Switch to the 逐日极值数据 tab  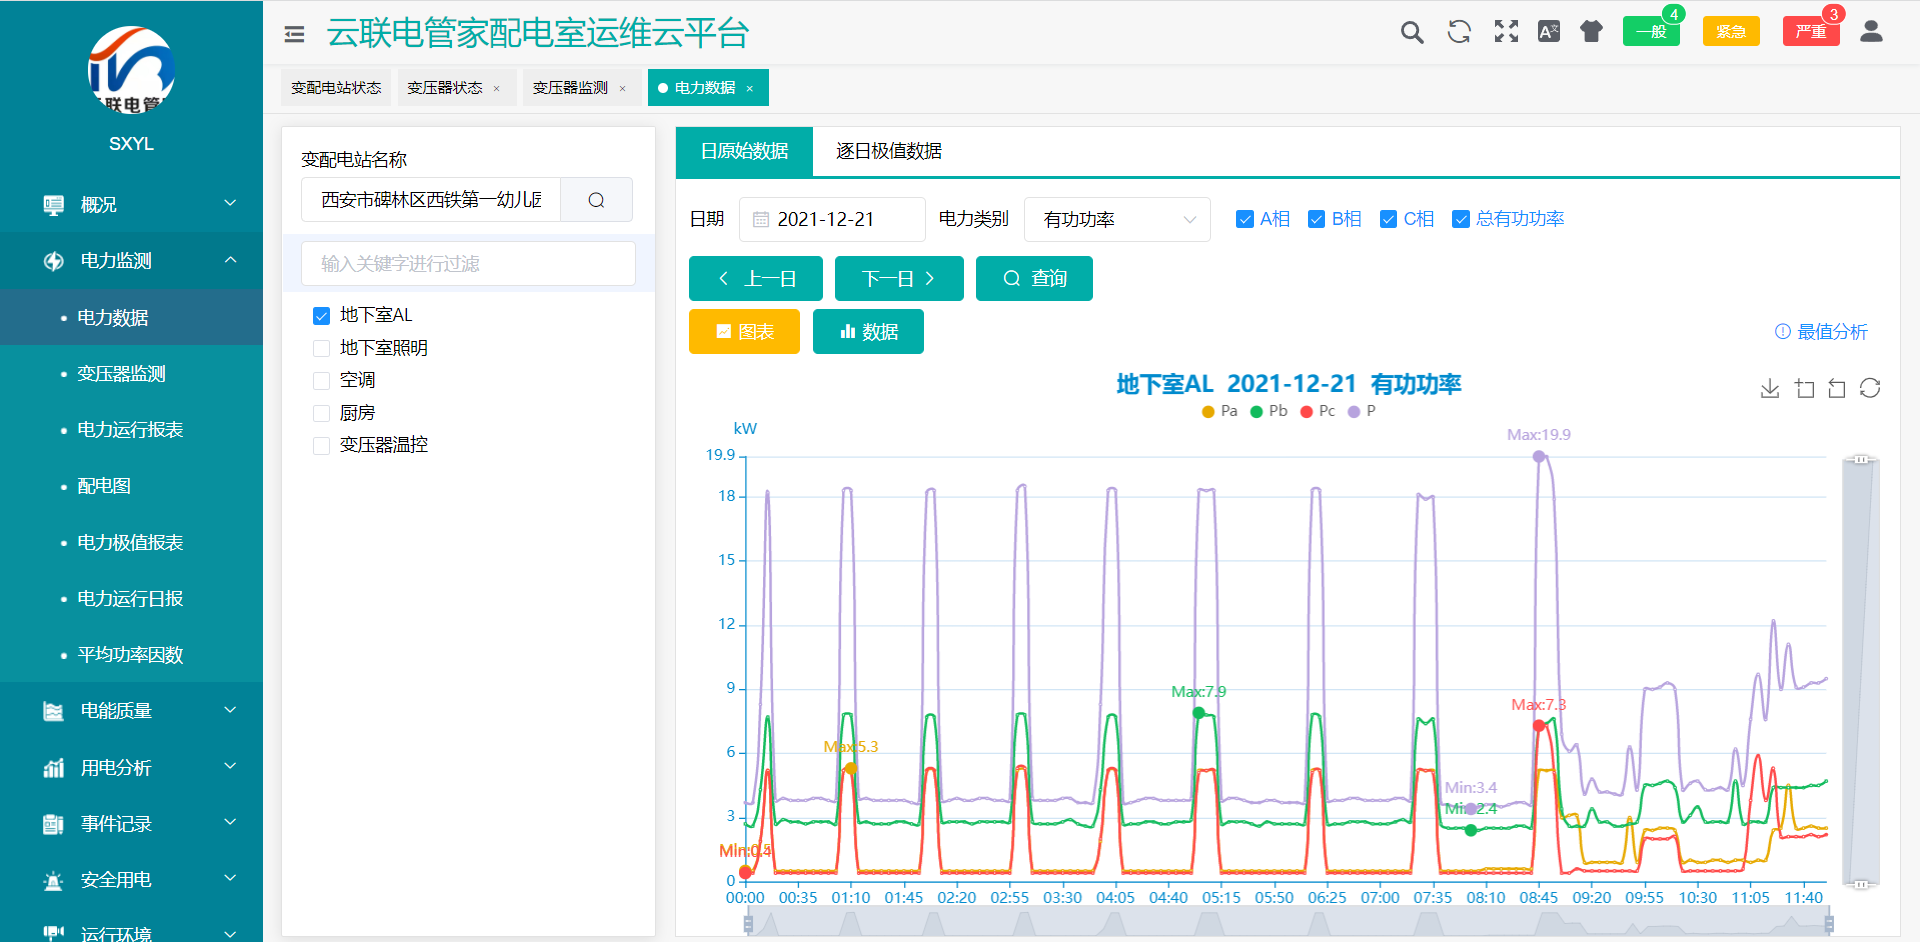click(888, 151)
